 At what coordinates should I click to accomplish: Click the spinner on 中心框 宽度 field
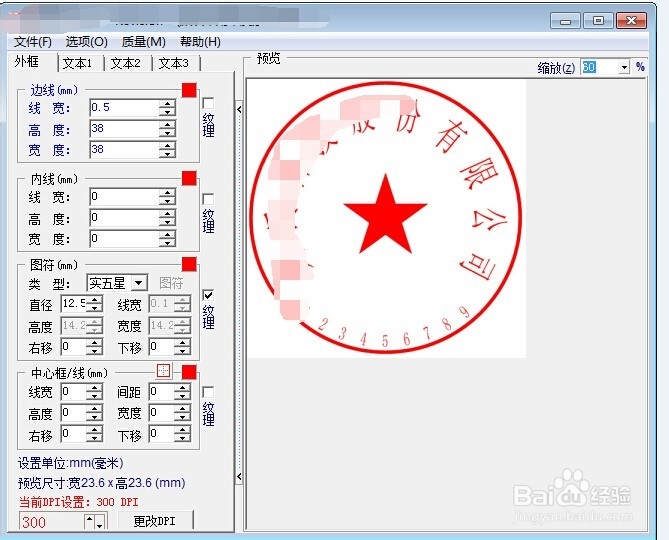[183, 413]
